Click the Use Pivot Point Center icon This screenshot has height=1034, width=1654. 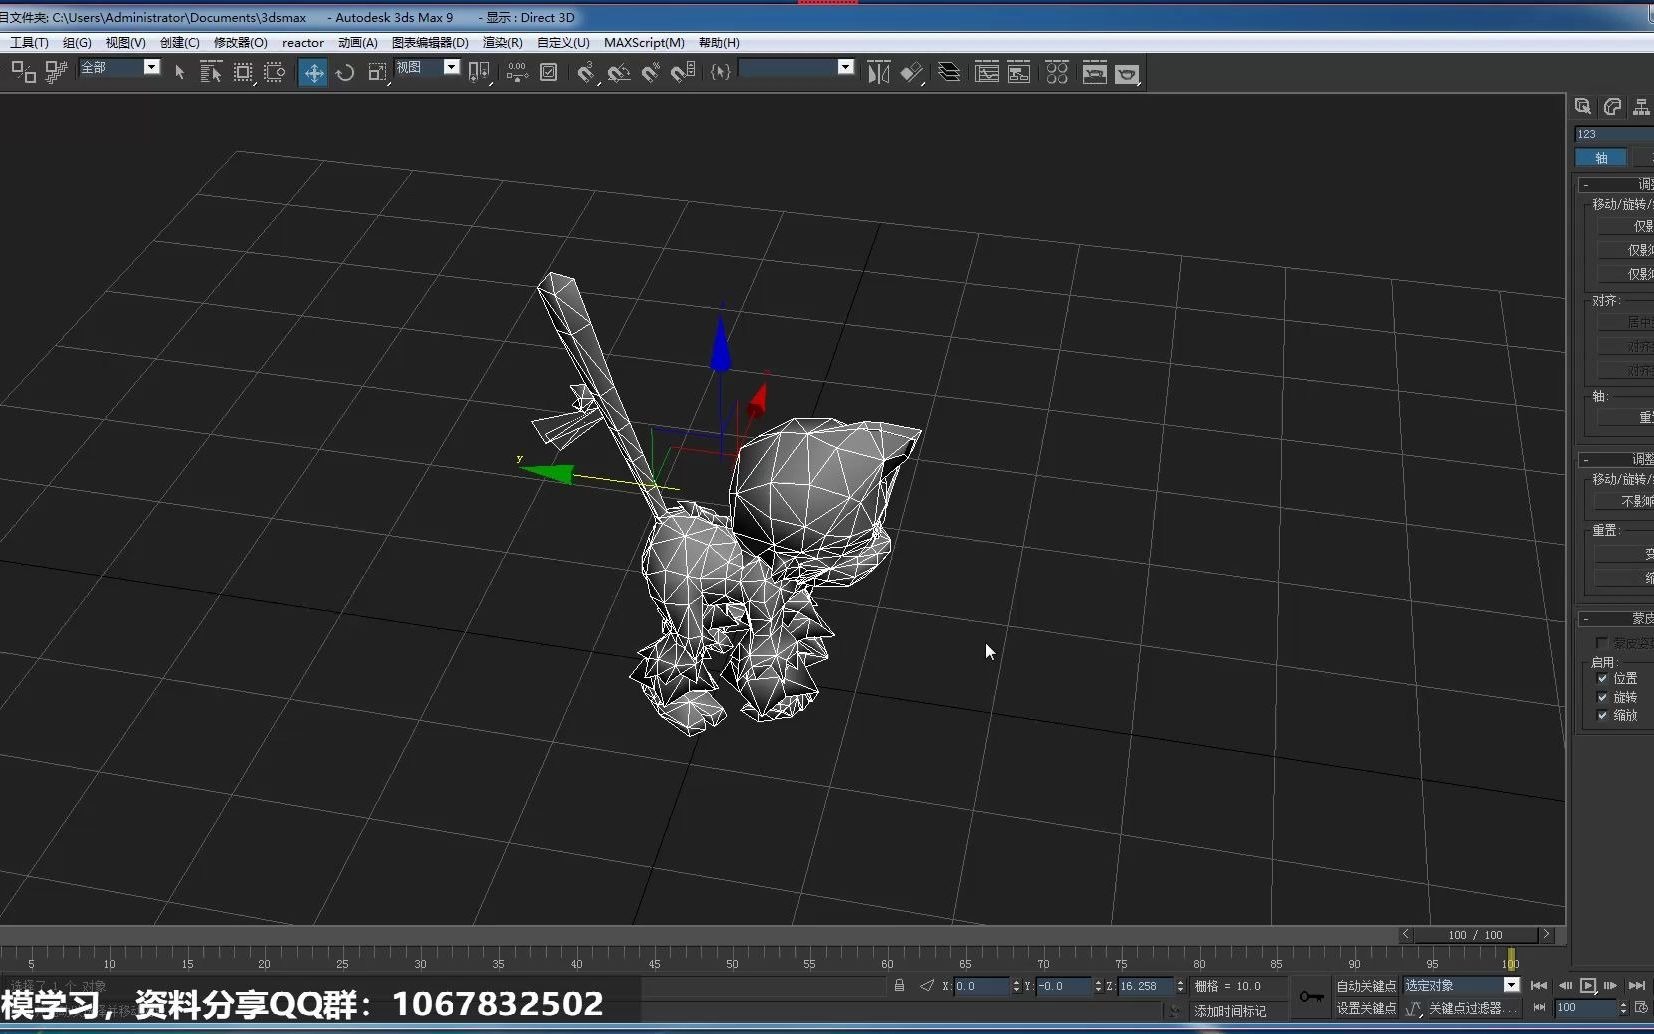[480, 72]
